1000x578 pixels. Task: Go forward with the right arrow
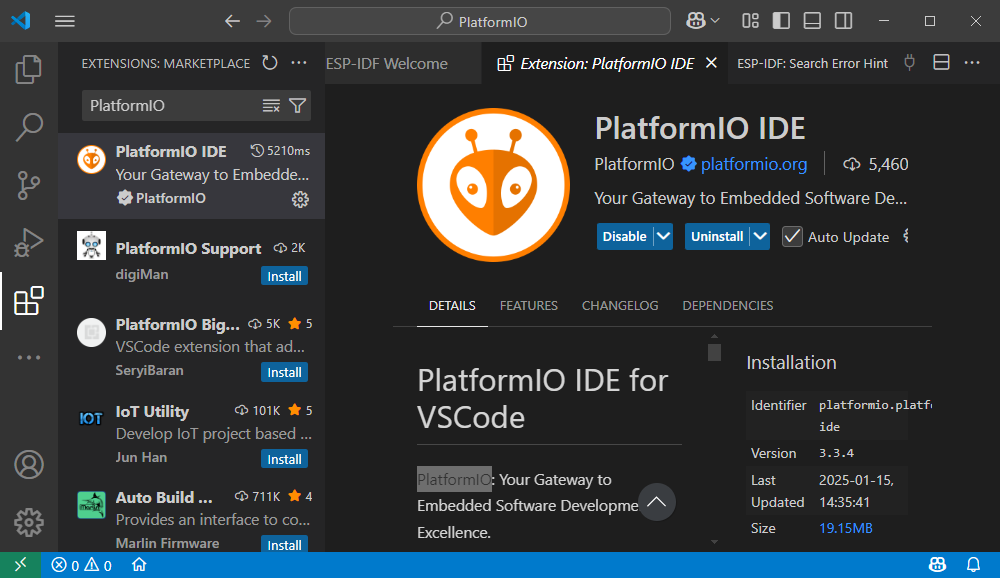coord(263,22)
